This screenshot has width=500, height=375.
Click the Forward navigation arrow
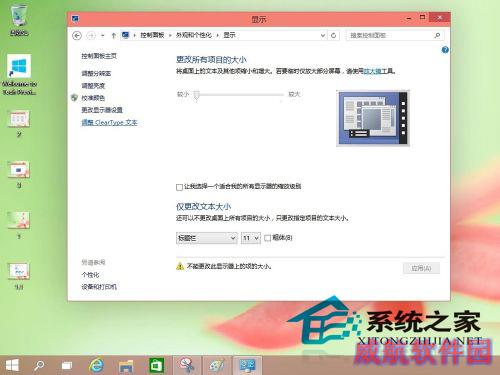91,35
